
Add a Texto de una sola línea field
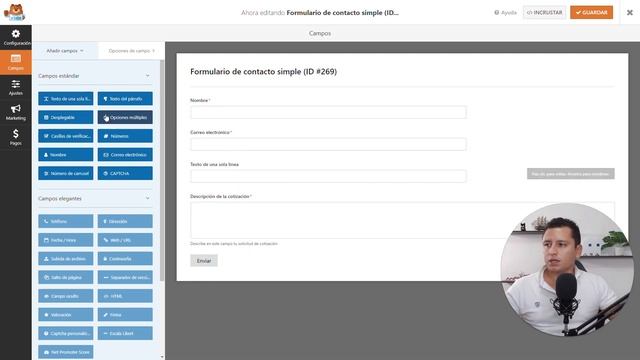click(66, 99)
